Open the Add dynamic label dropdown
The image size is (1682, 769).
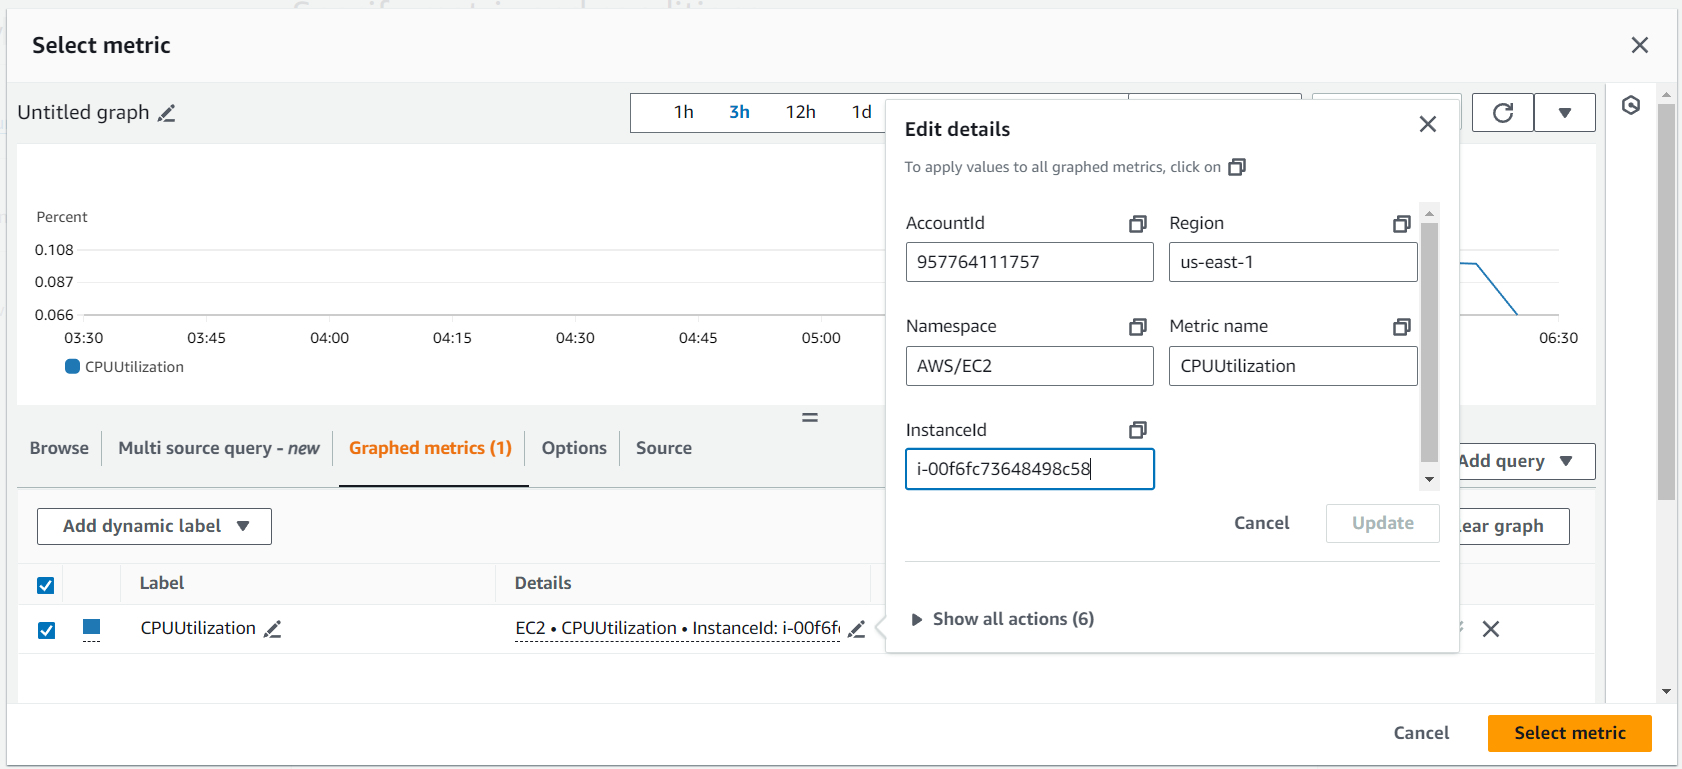(154, 526)
